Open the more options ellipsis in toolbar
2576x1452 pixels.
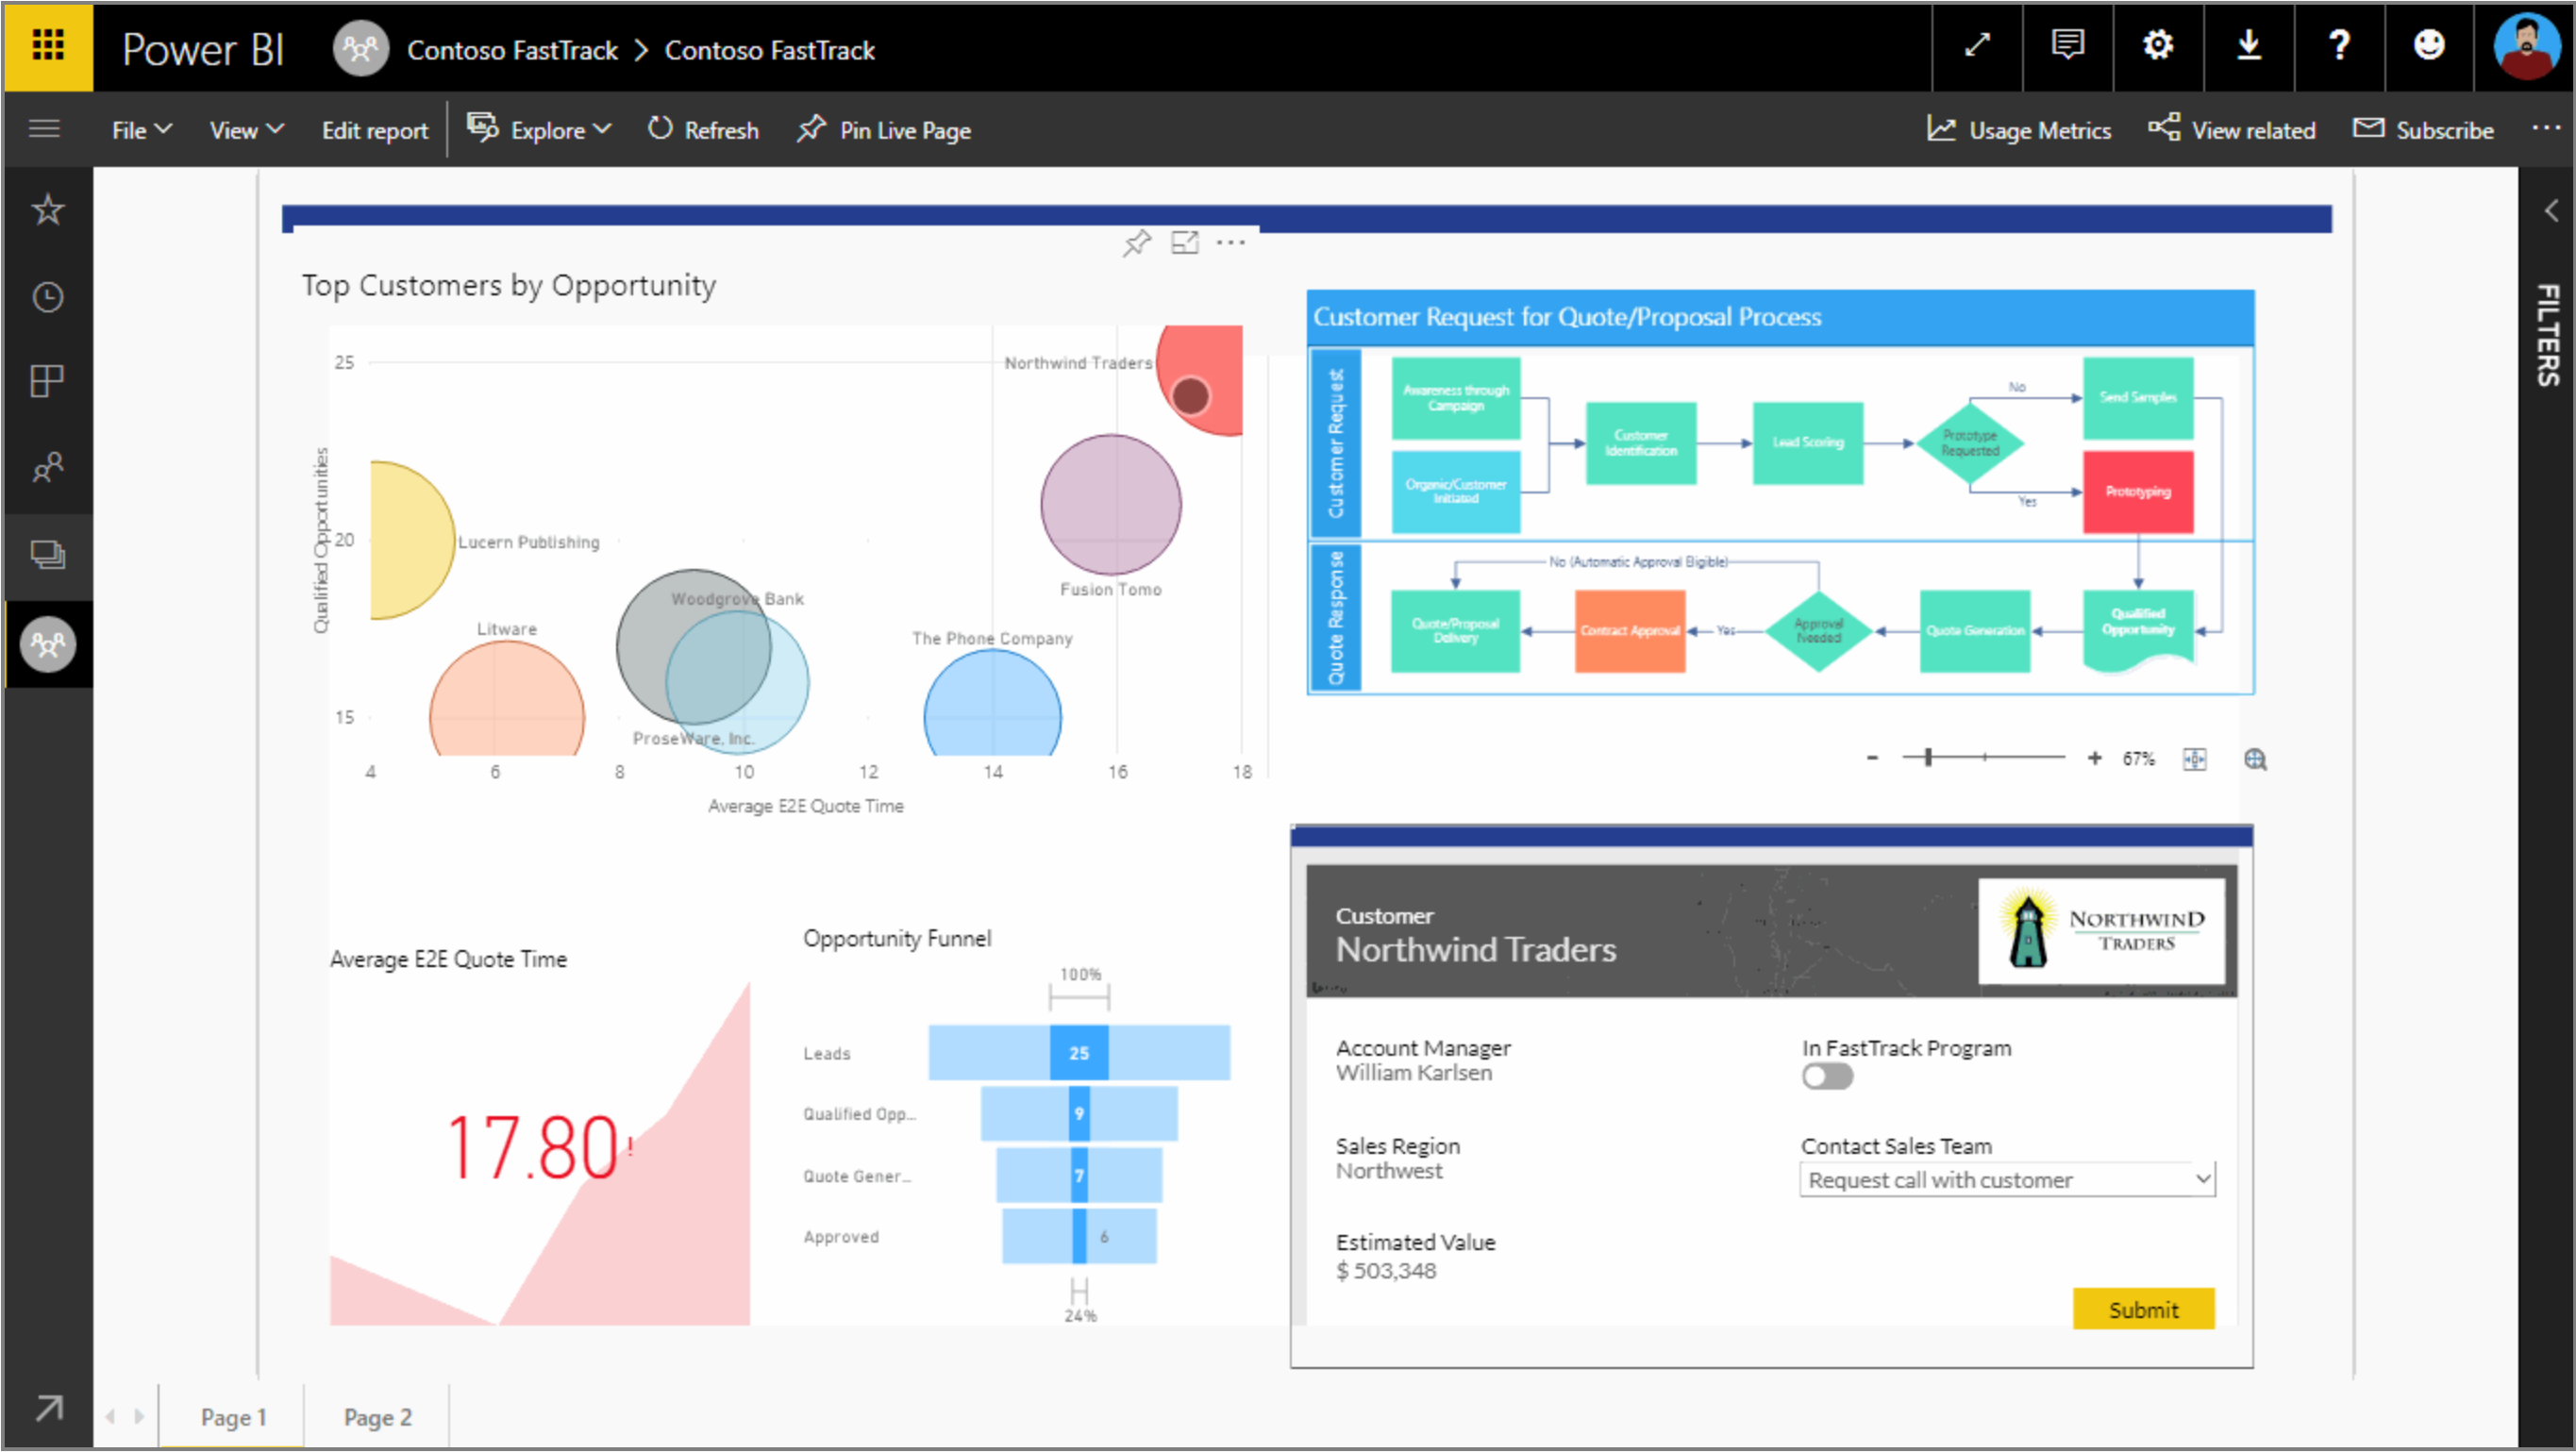[x=2545, y=128]
